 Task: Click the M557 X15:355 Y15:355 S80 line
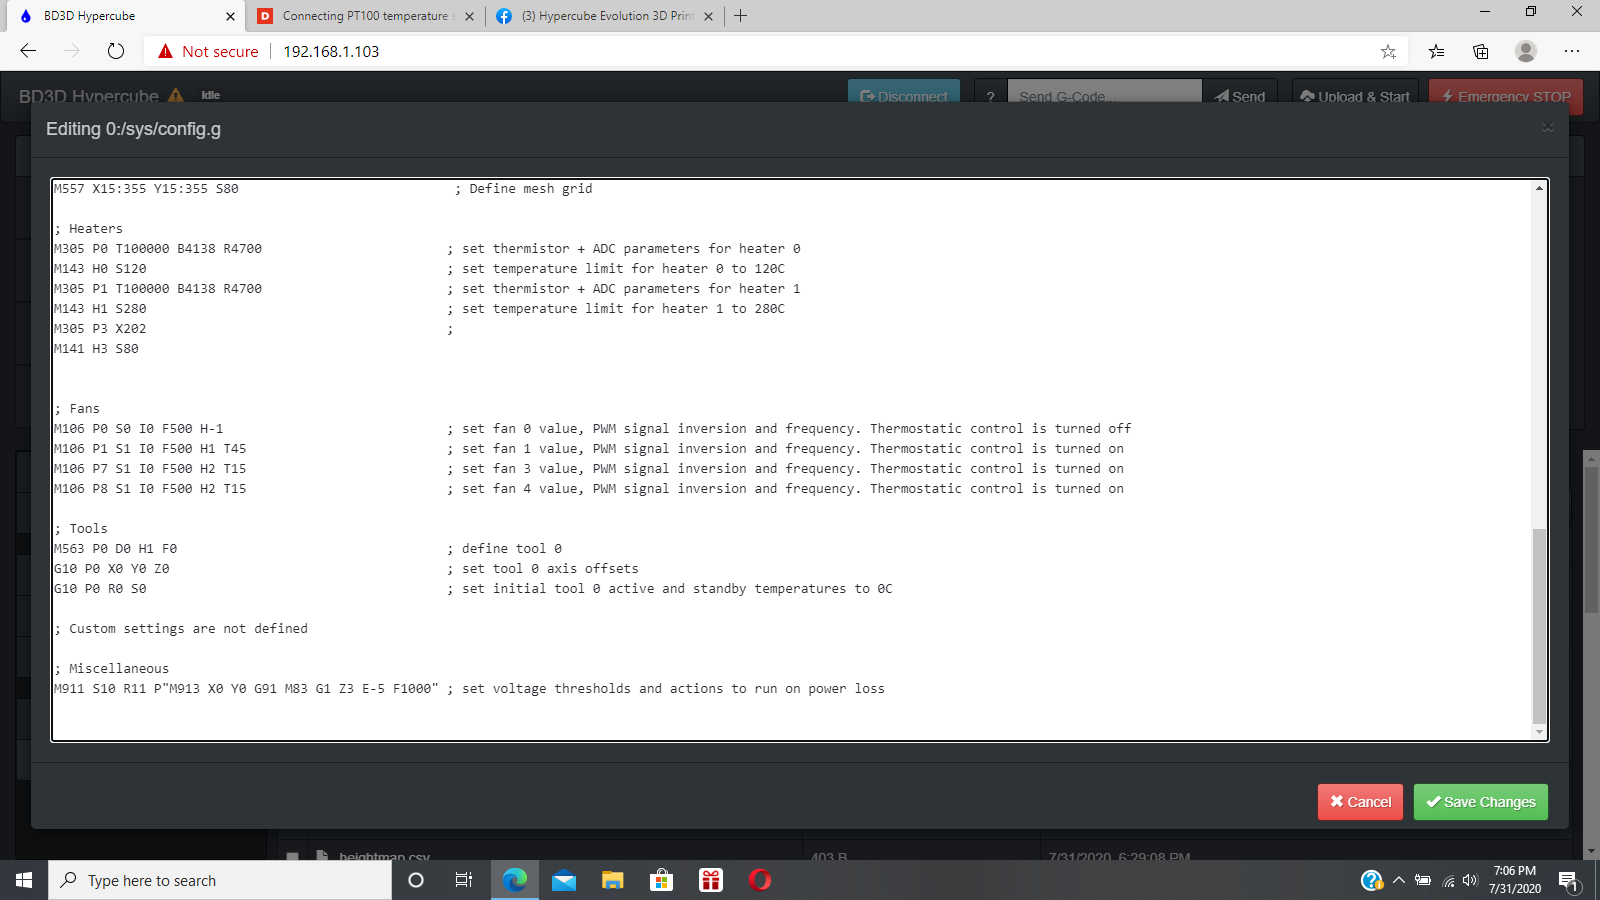pyautogui.click(x=146, y=188)
